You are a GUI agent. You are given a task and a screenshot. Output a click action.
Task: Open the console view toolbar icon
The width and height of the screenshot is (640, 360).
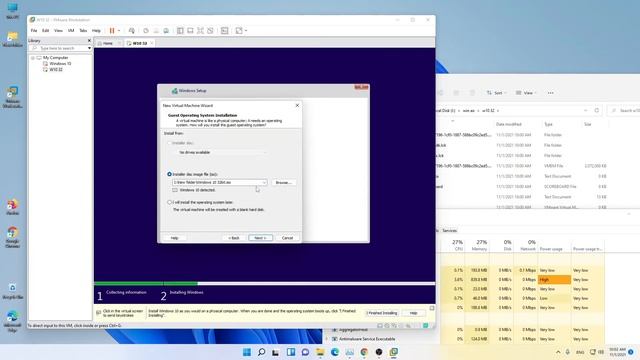(x=224, y=31)
